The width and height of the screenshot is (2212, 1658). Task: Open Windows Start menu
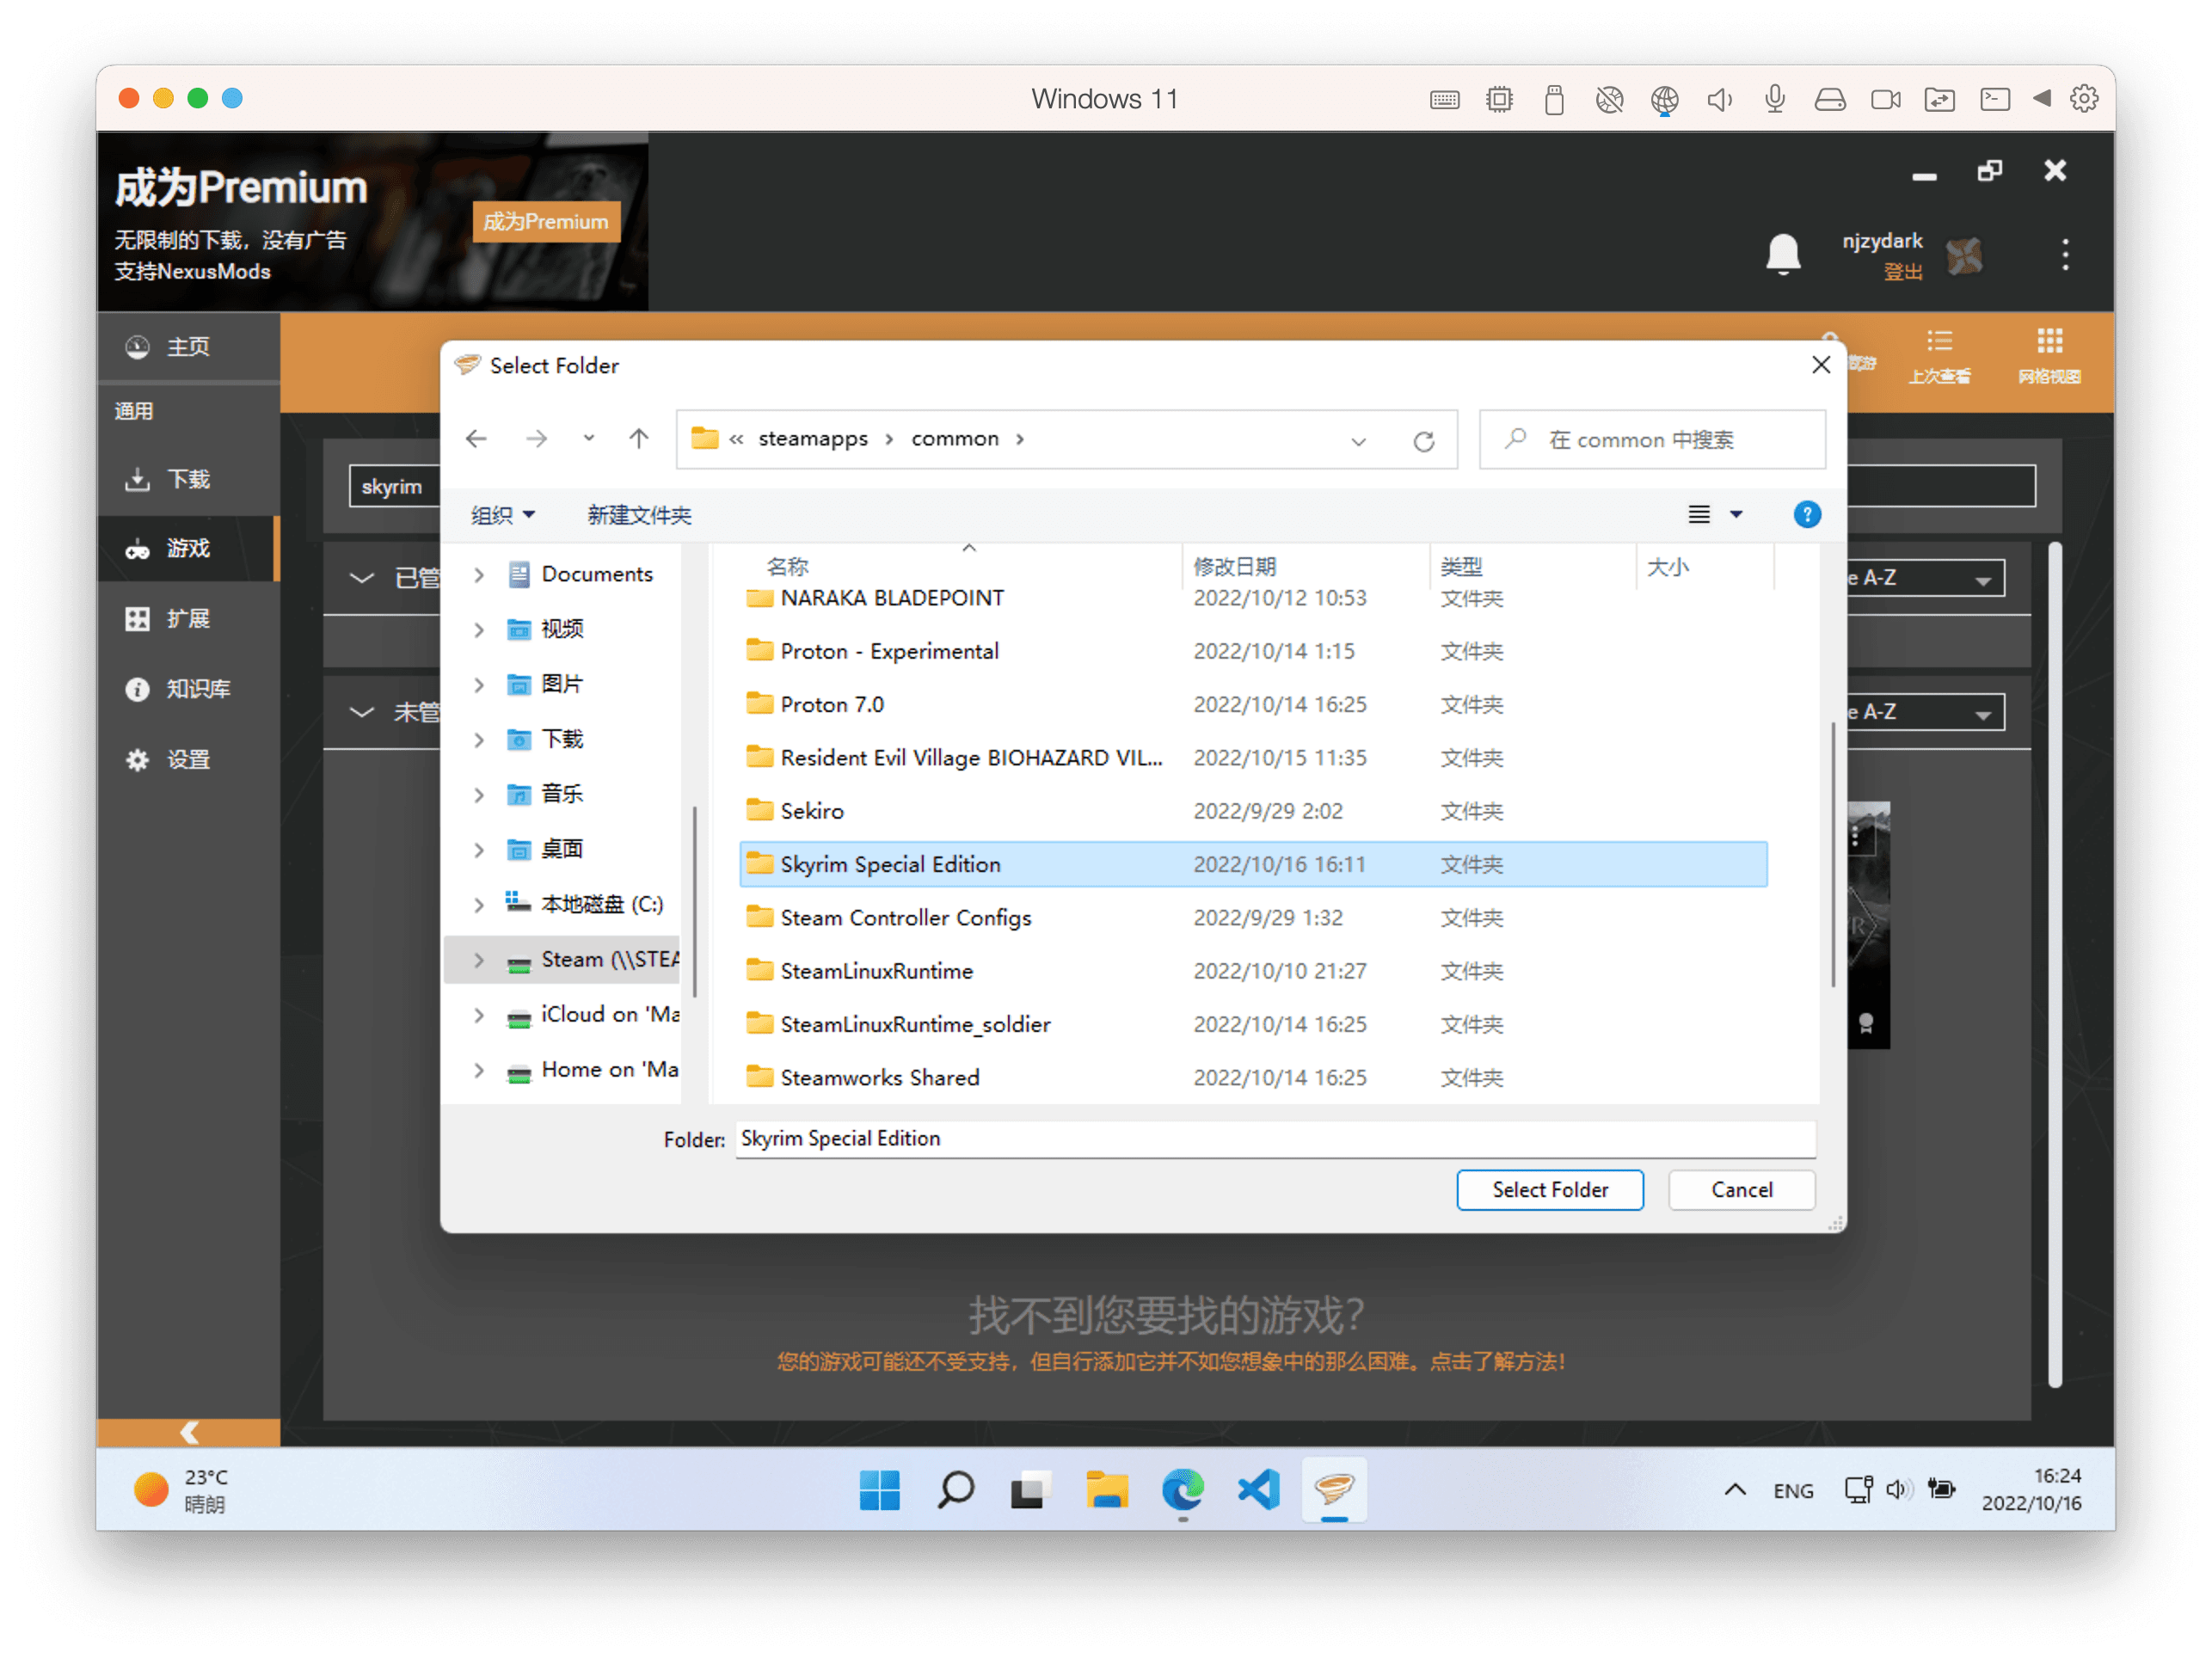click(880, 1490)
